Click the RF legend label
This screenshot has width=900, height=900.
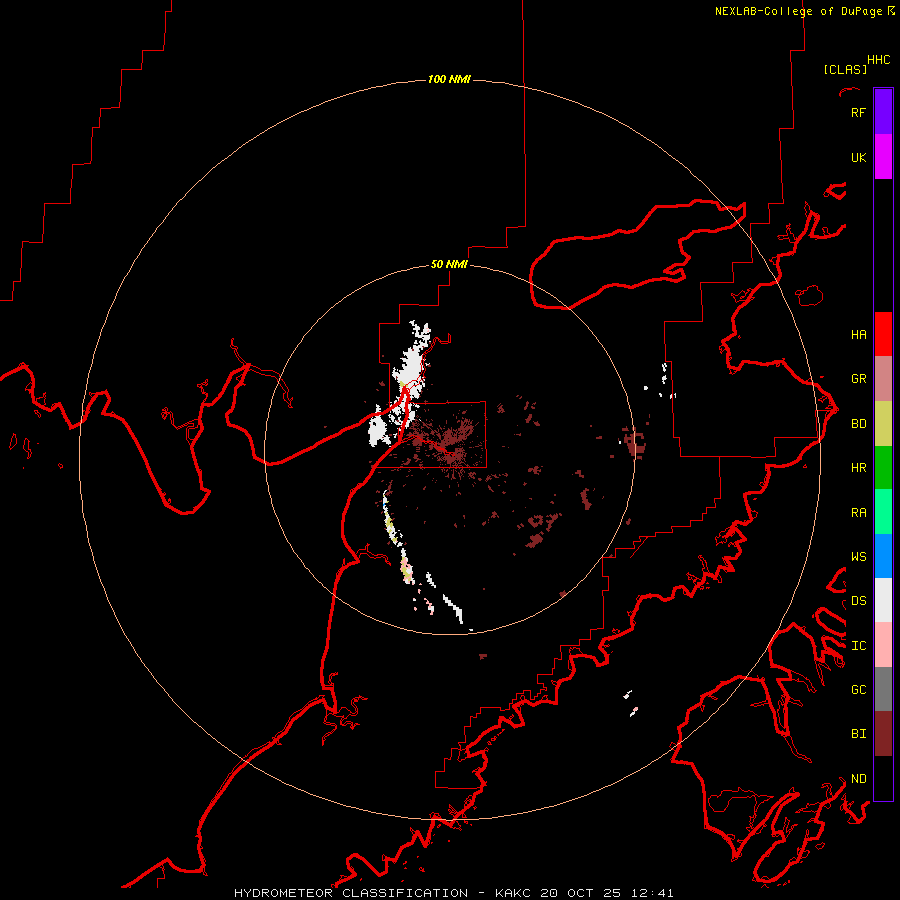(x=858, y=112)
